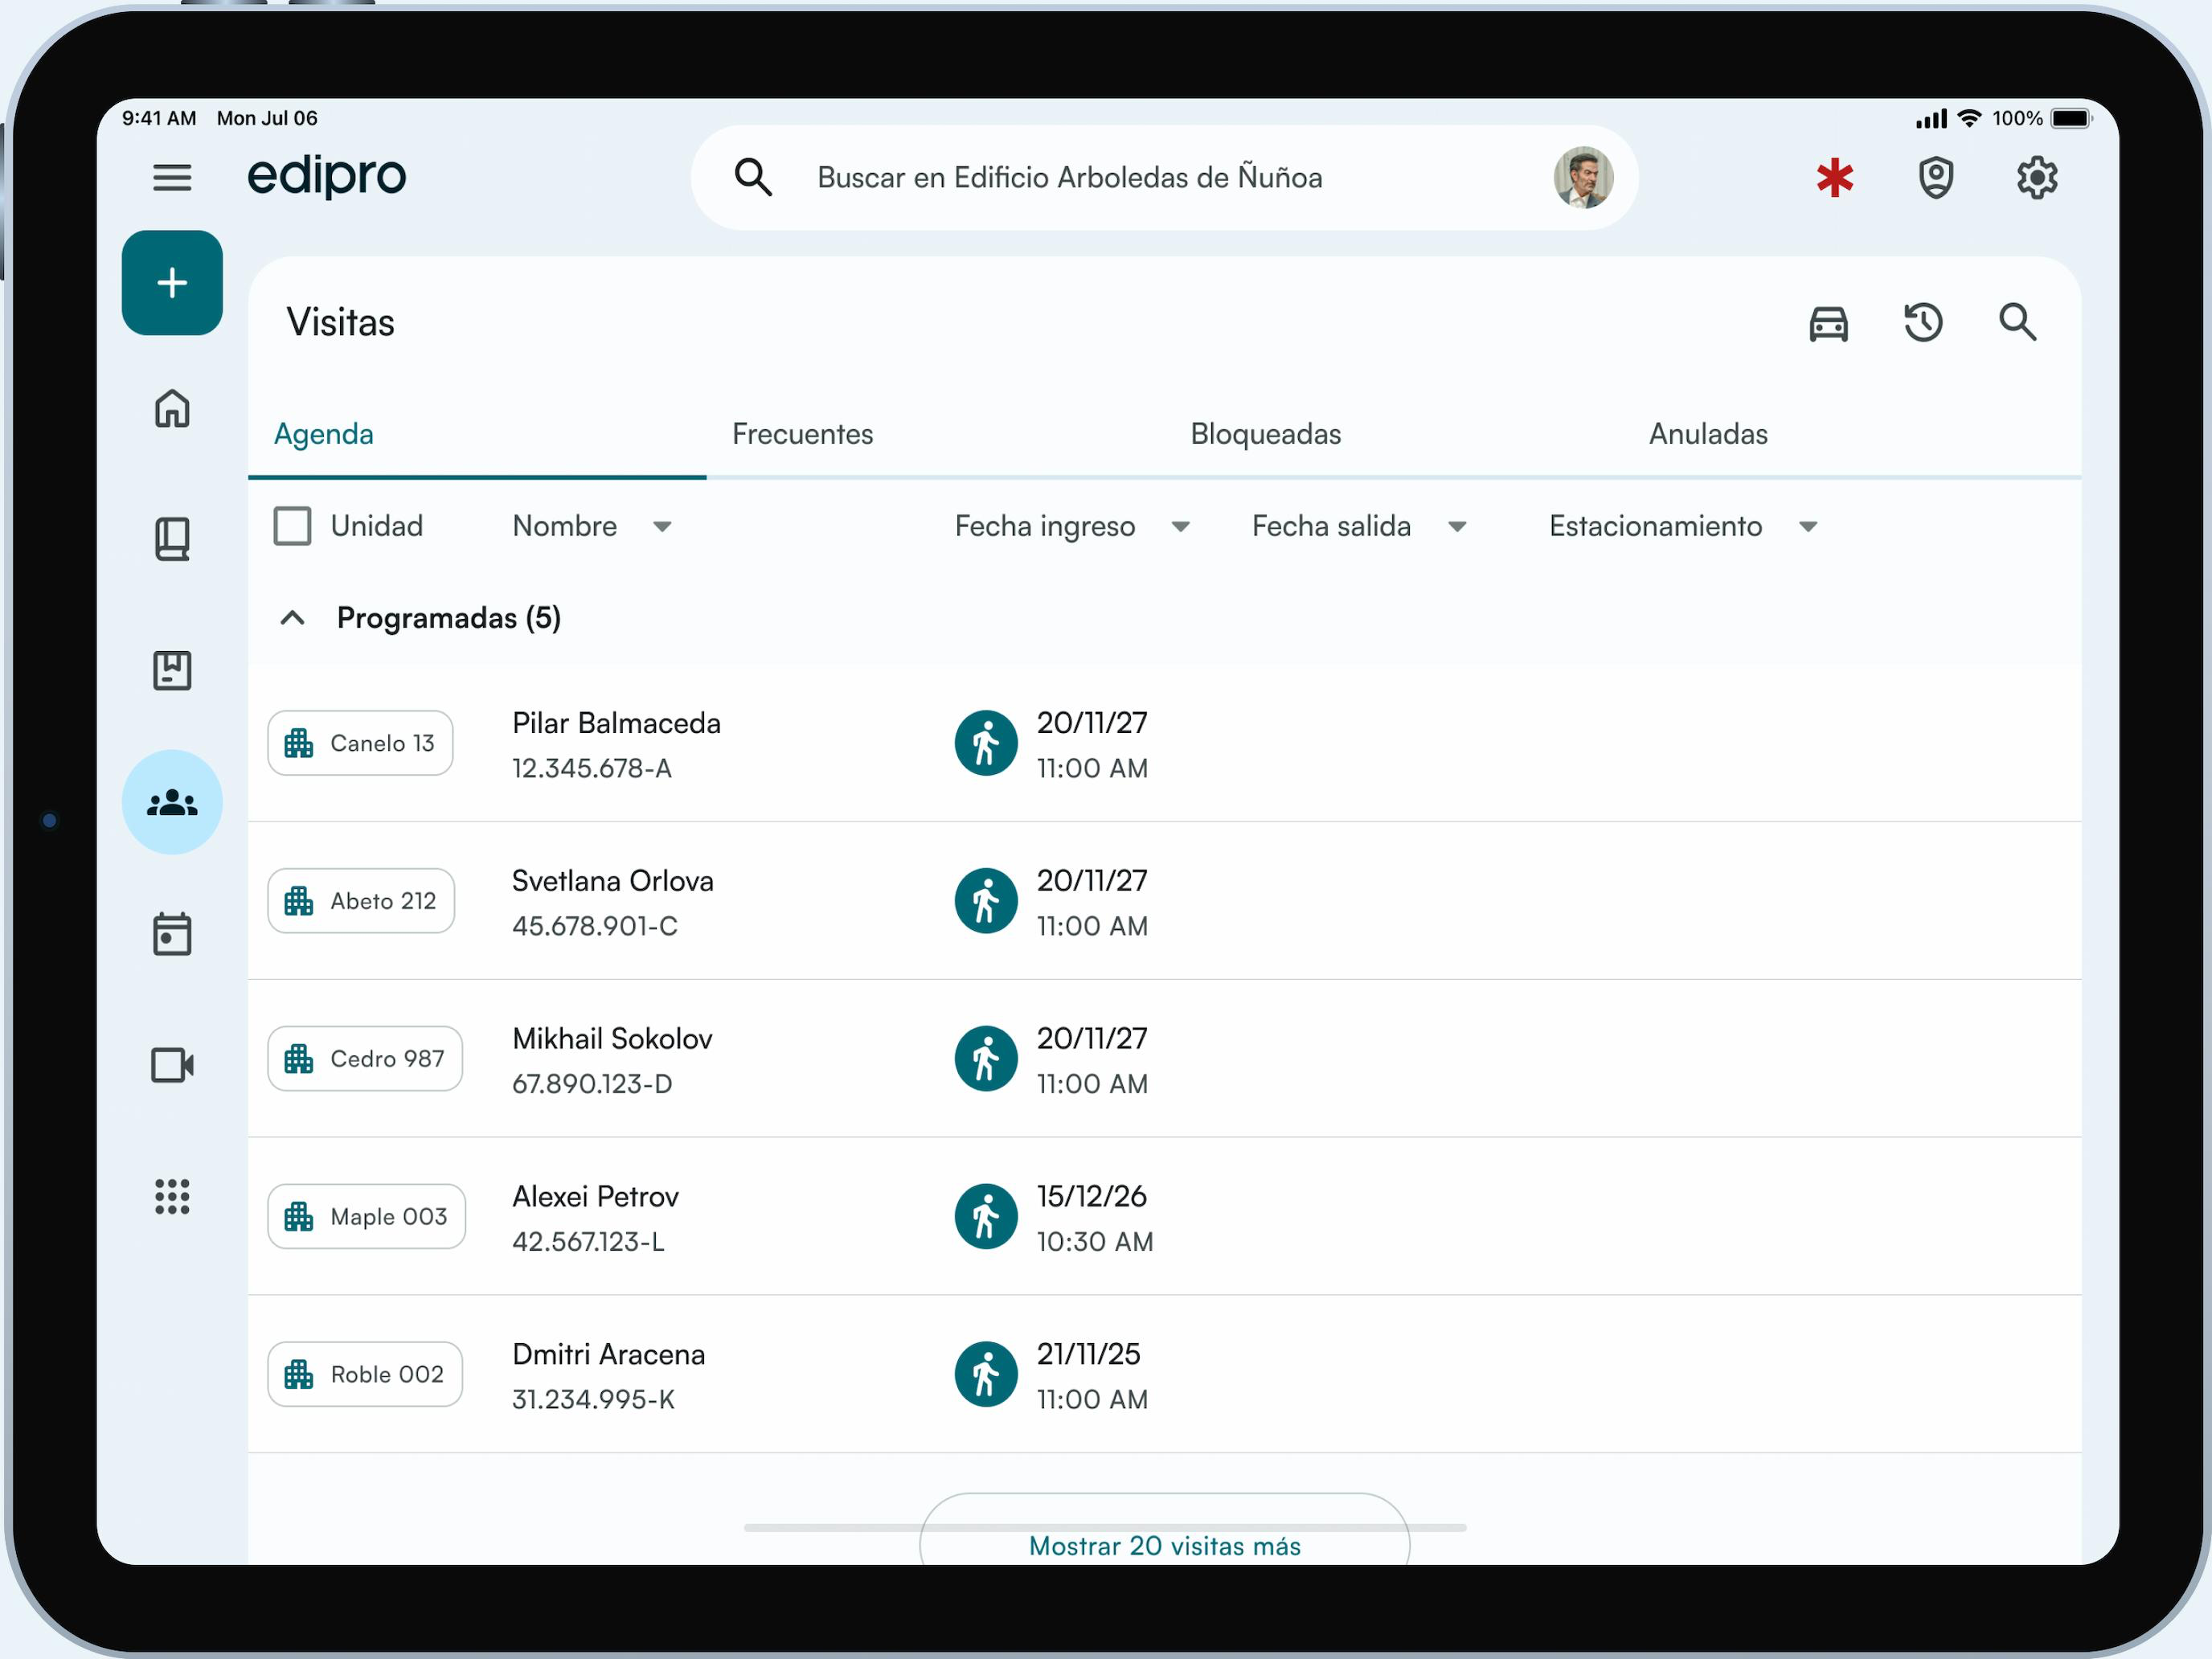Sort by Fecha ingreso dropdown arrow

click(1181, 527)
